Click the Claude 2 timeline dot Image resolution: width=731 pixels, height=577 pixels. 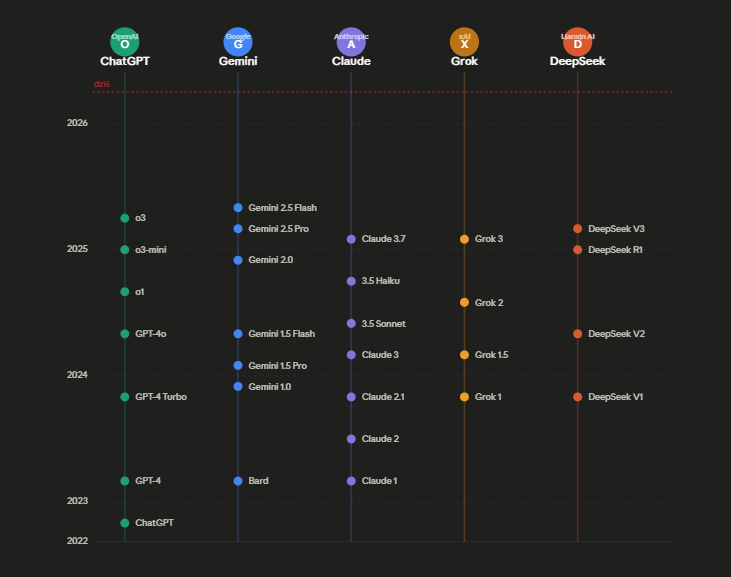tap(351, 439)
